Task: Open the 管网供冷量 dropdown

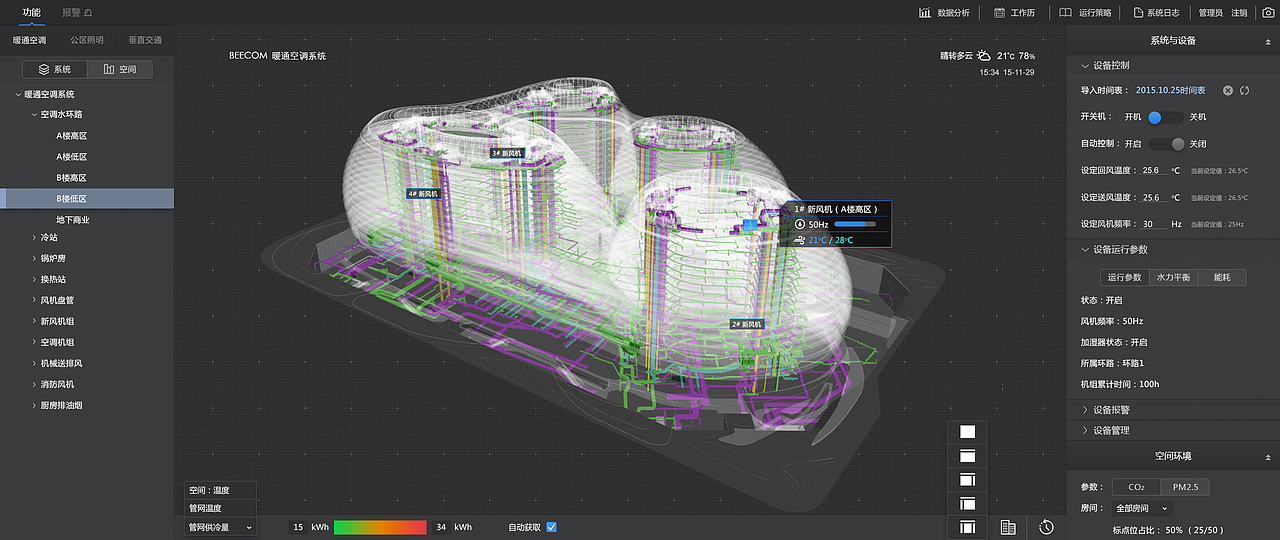Action: tap(220, 527)
